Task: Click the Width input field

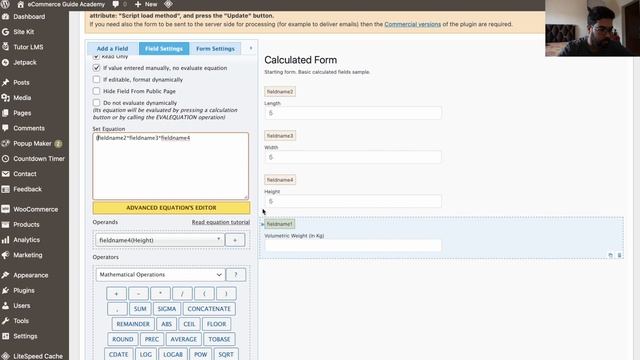Action: [x=353, y=157]
